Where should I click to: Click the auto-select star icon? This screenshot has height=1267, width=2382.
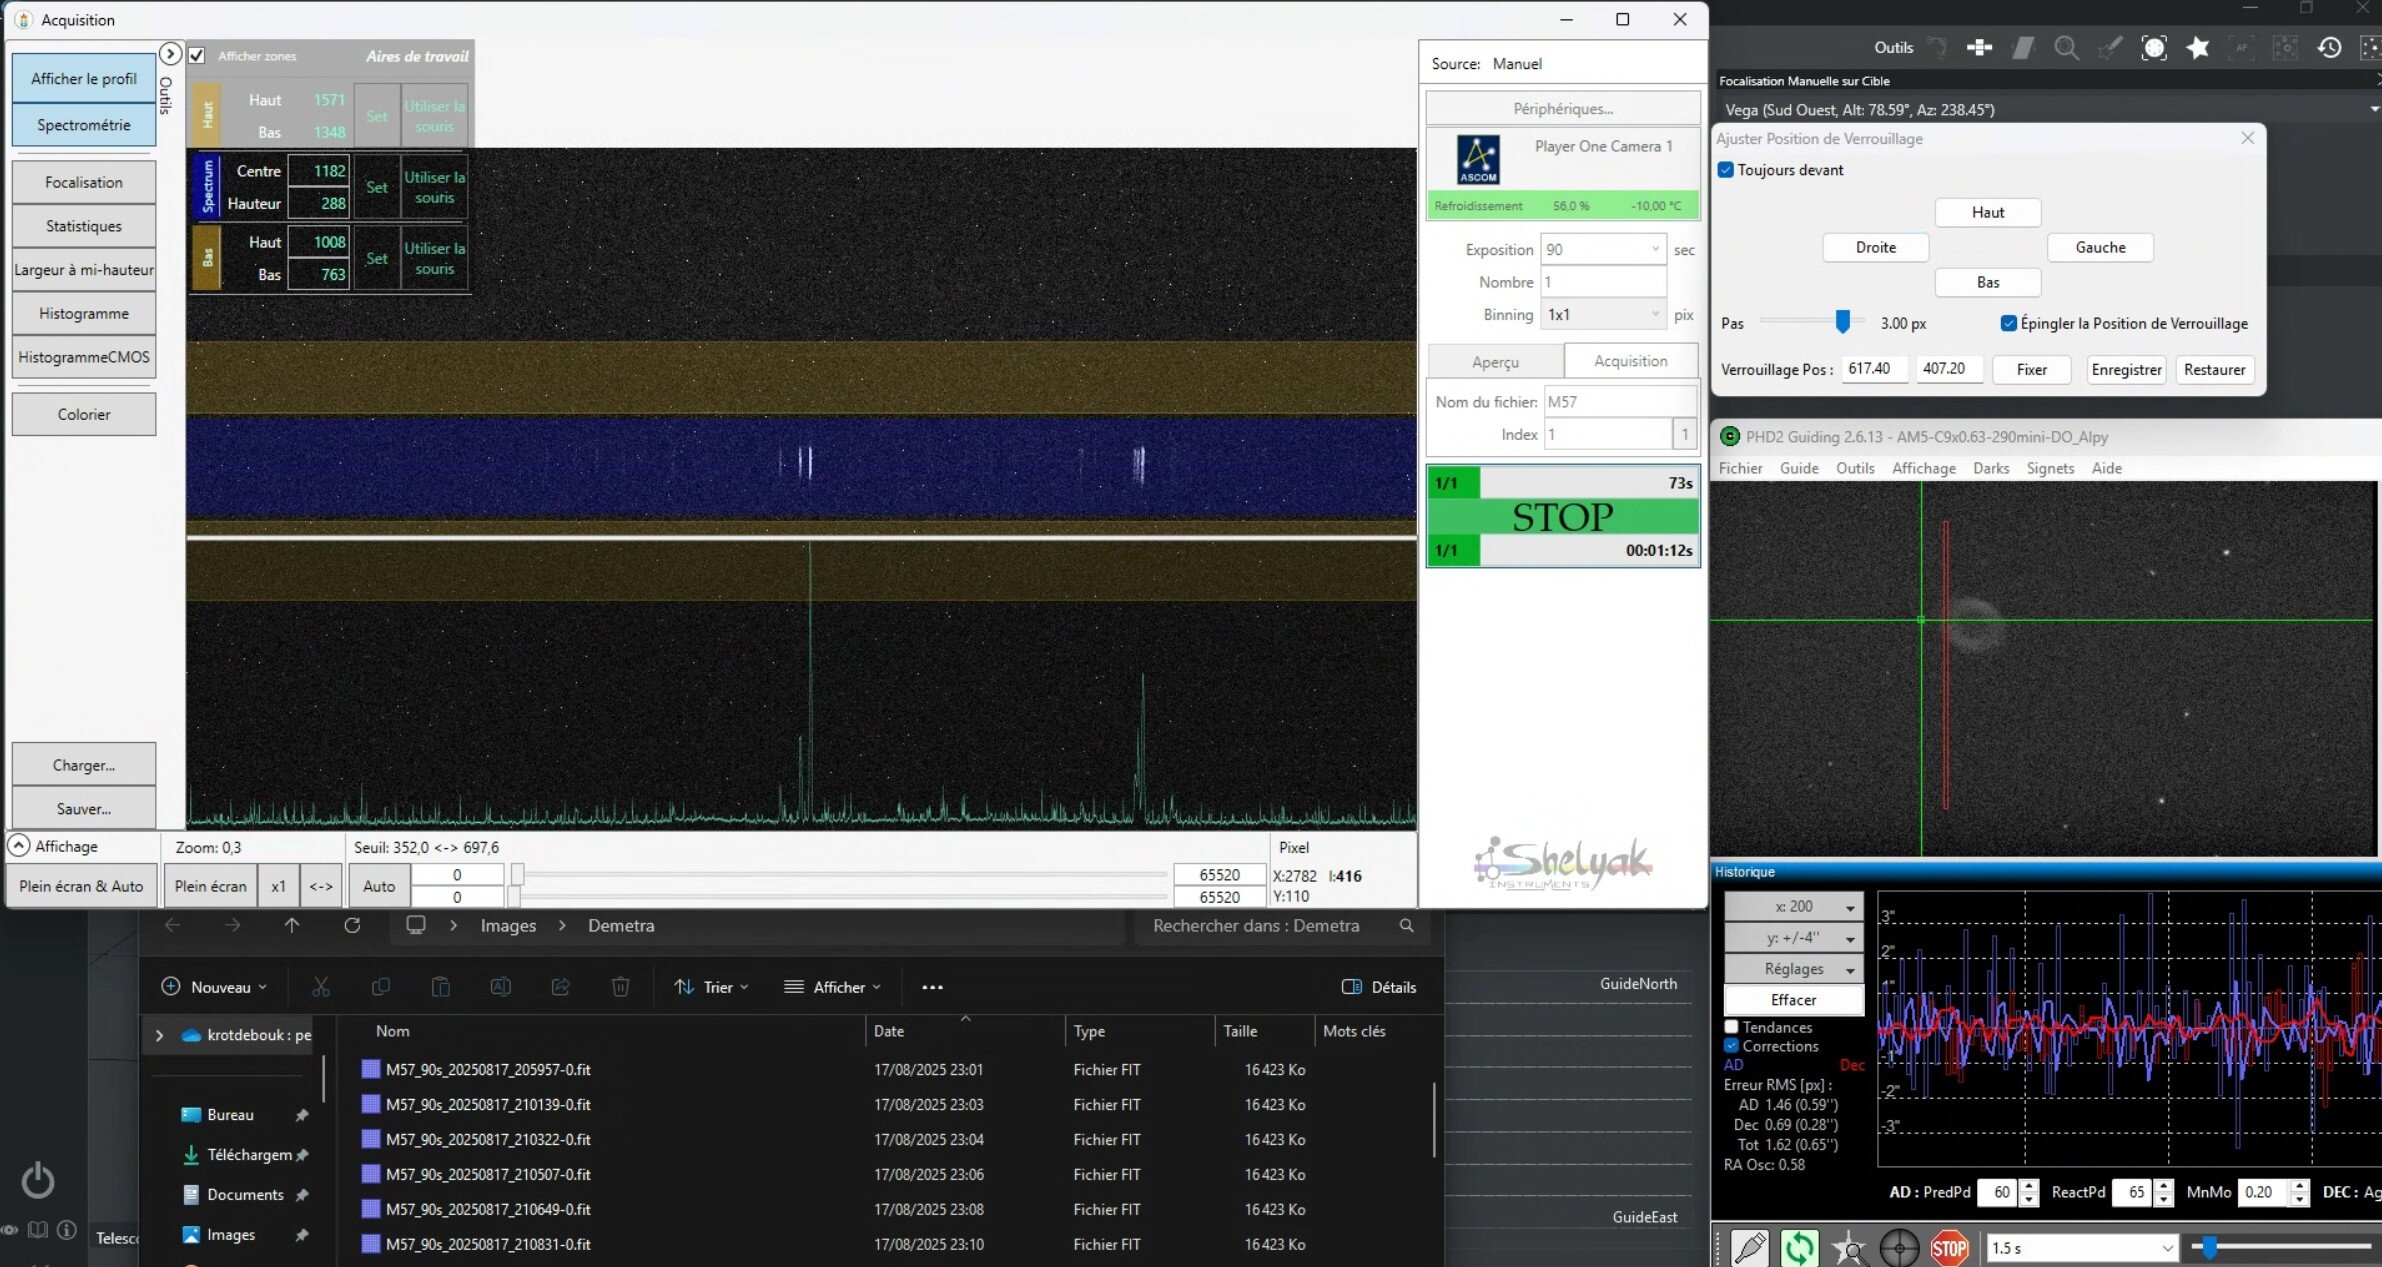pyautogui.click(x=1849, y=1247)
